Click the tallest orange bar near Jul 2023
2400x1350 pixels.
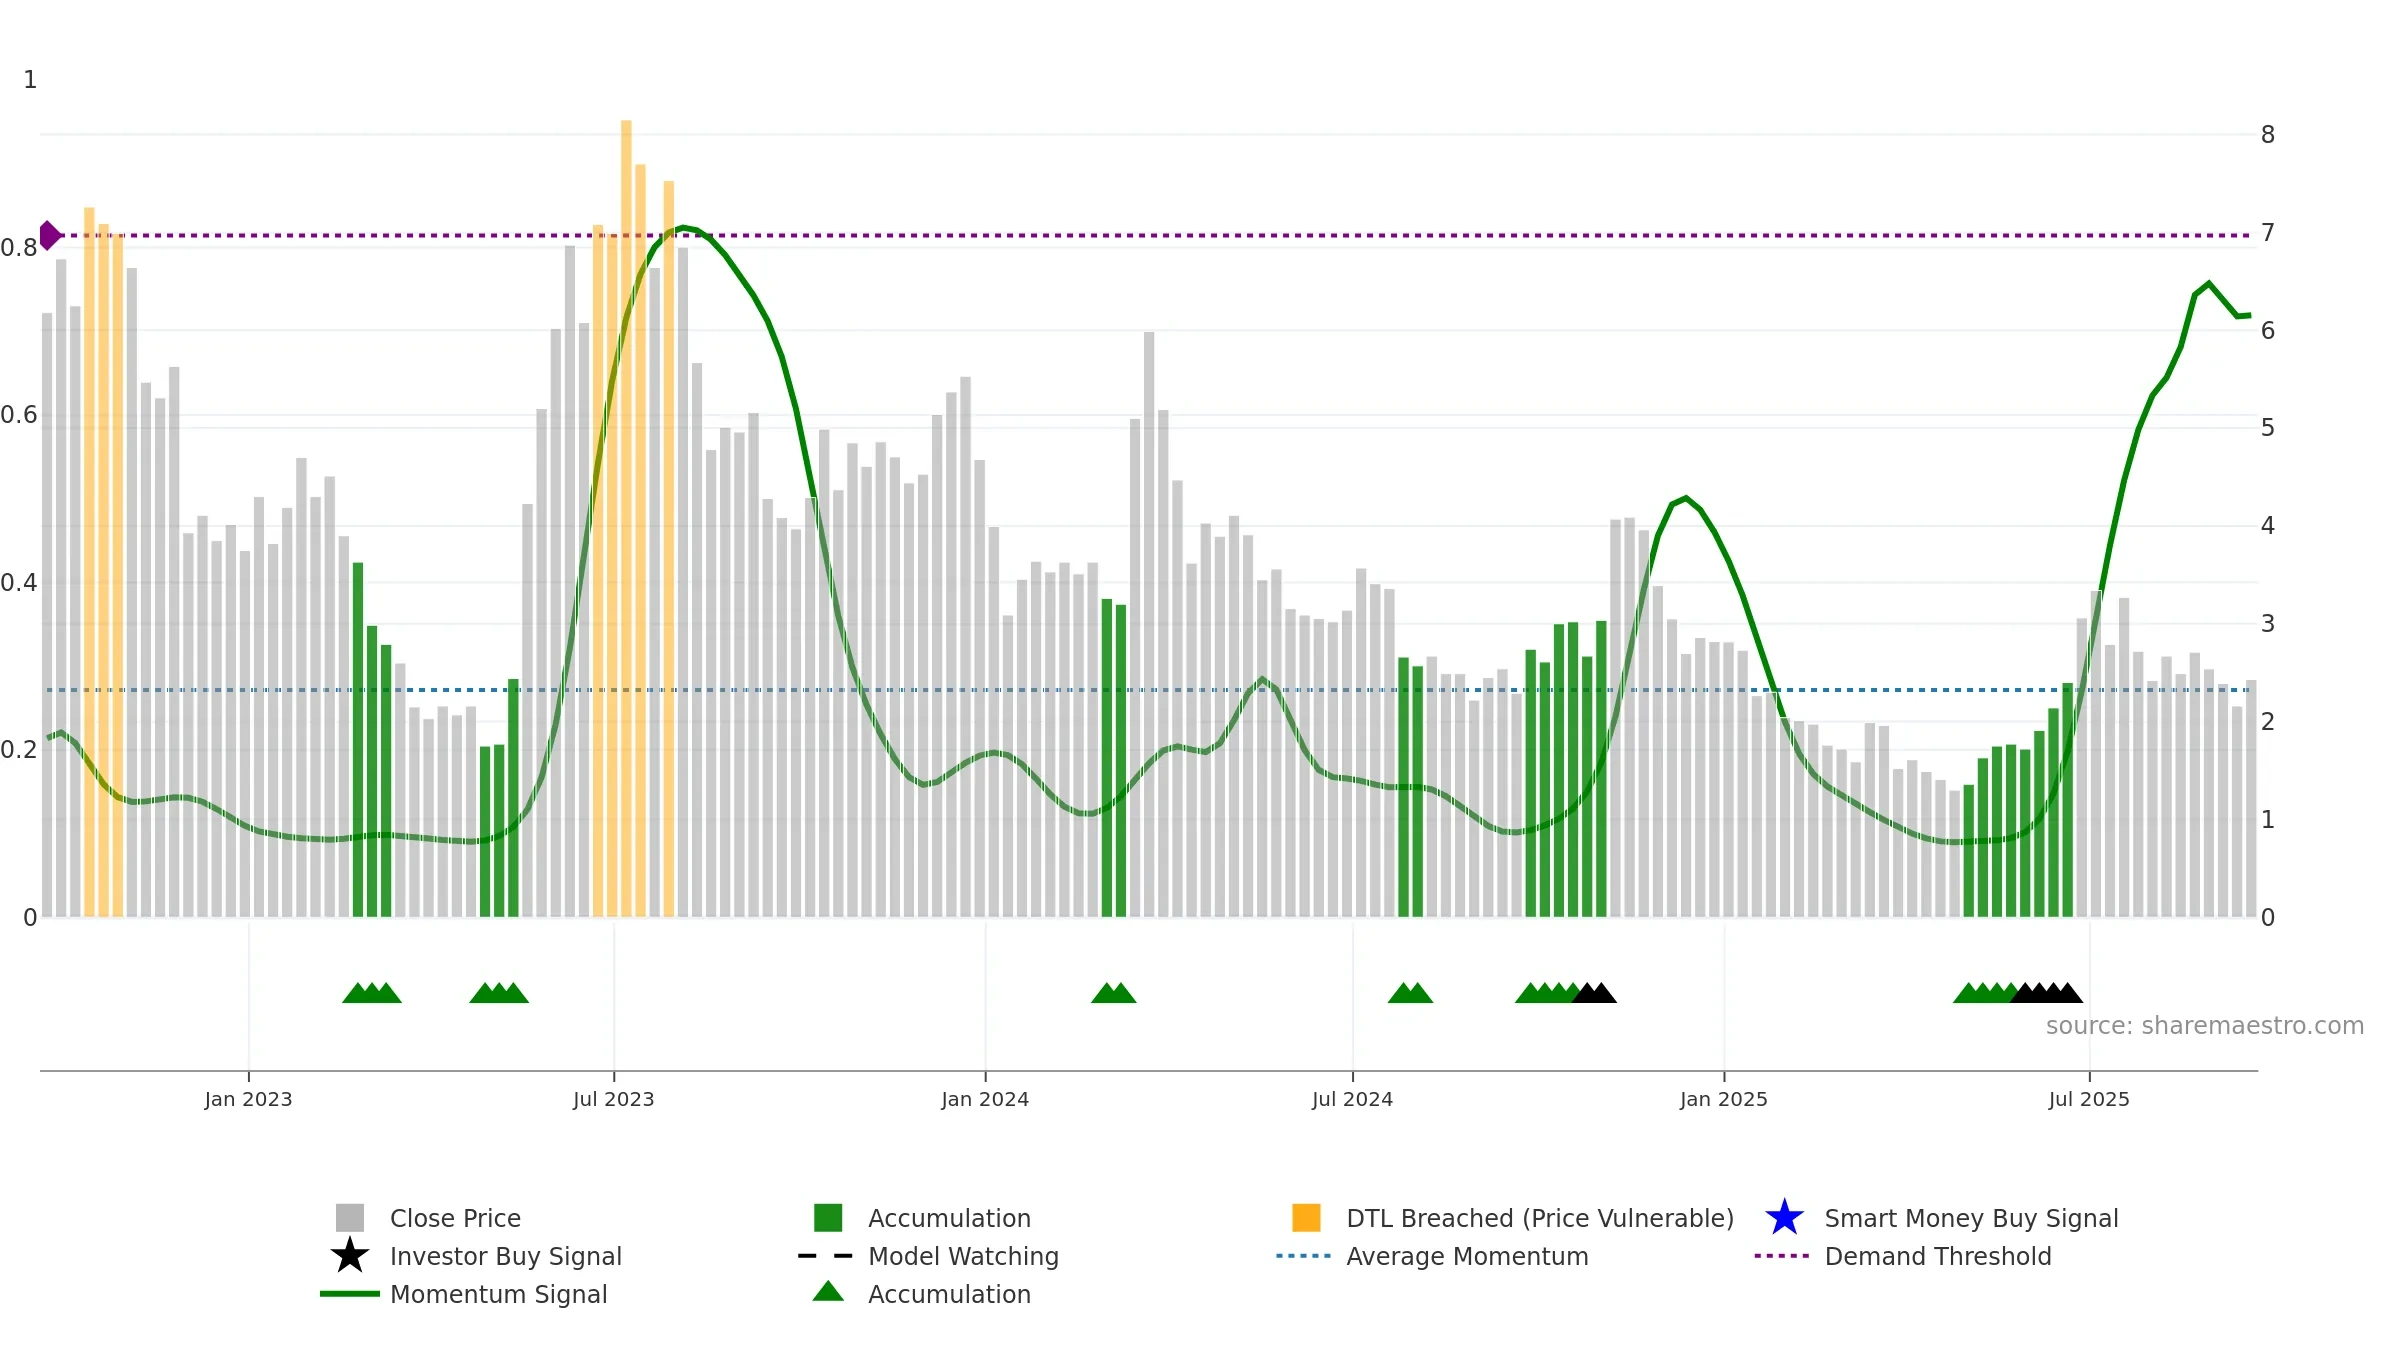point(626,518)
